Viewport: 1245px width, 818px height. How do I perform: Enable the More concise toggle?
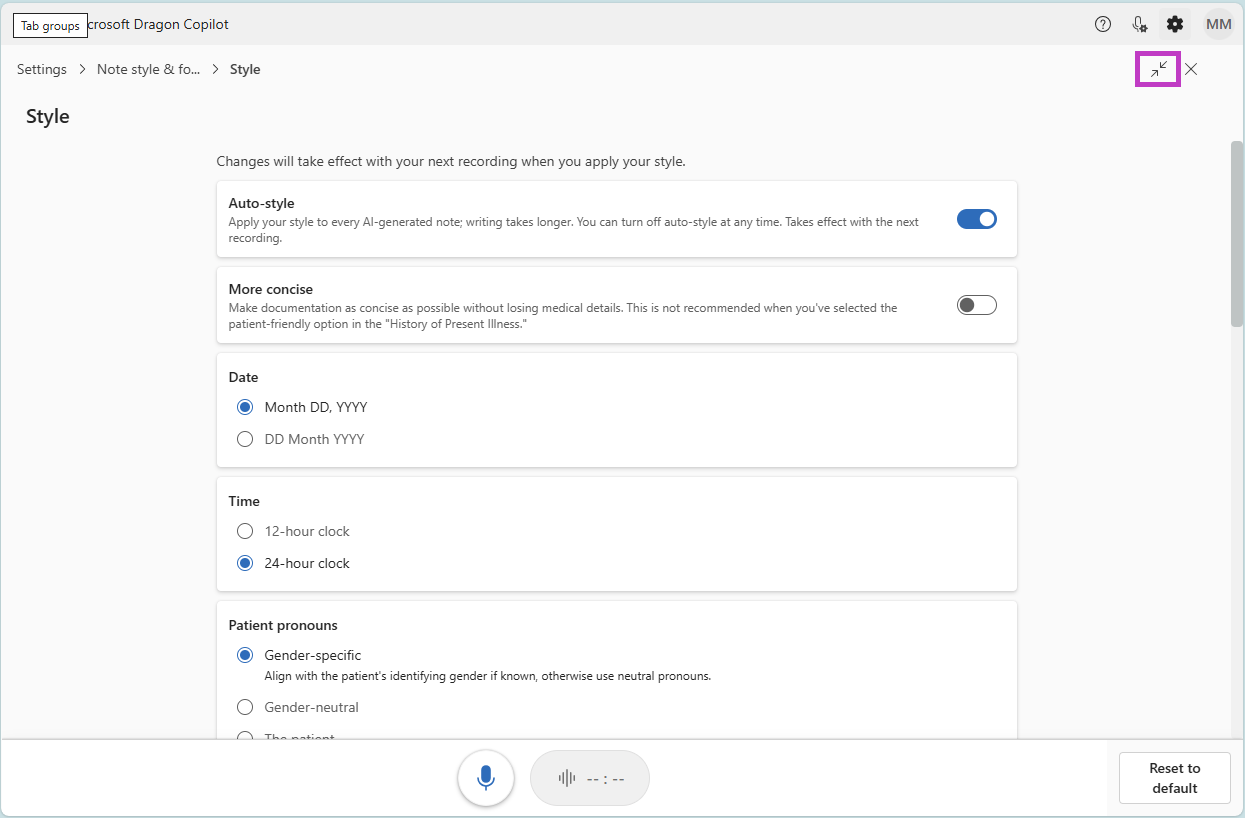pos(976,304)
